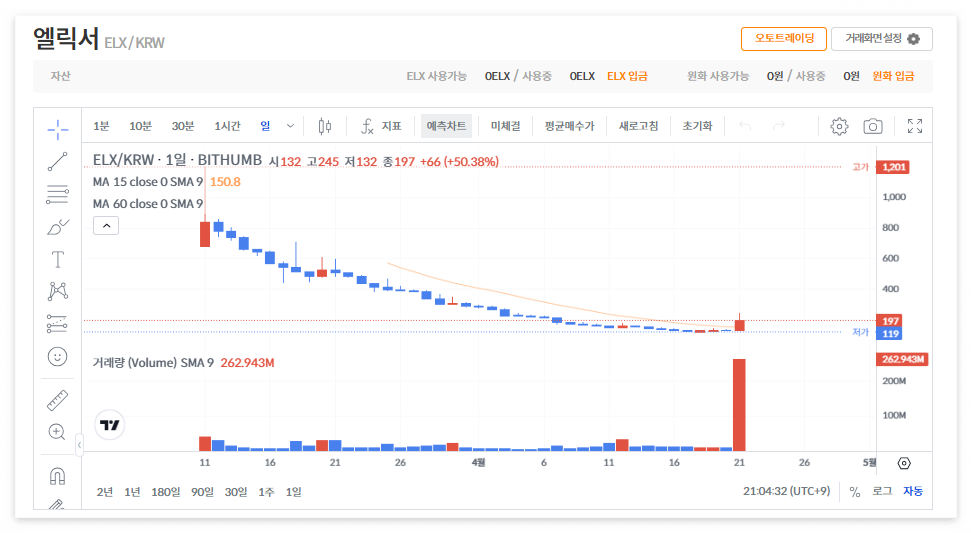
Task: Expand the time interval dropdown arrow
Action: coord(290,126)
